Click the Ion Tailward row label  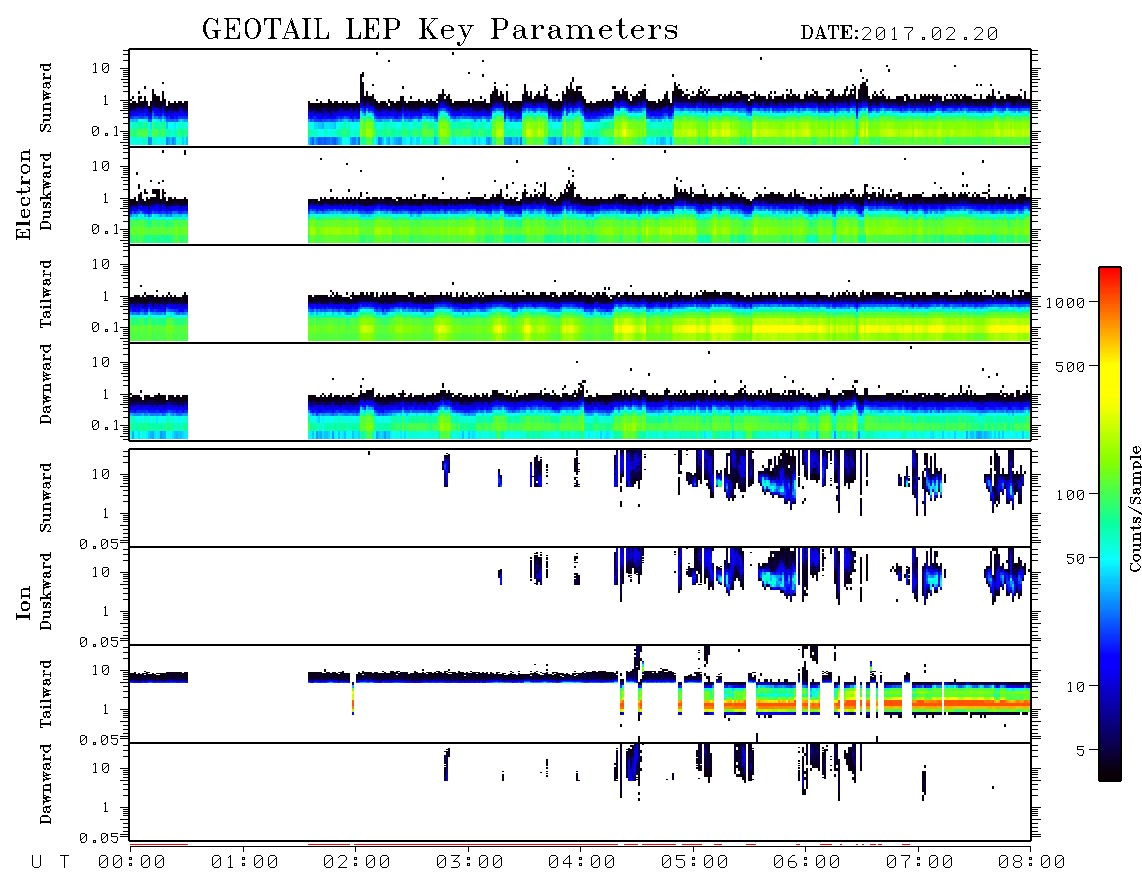[46, 694]
